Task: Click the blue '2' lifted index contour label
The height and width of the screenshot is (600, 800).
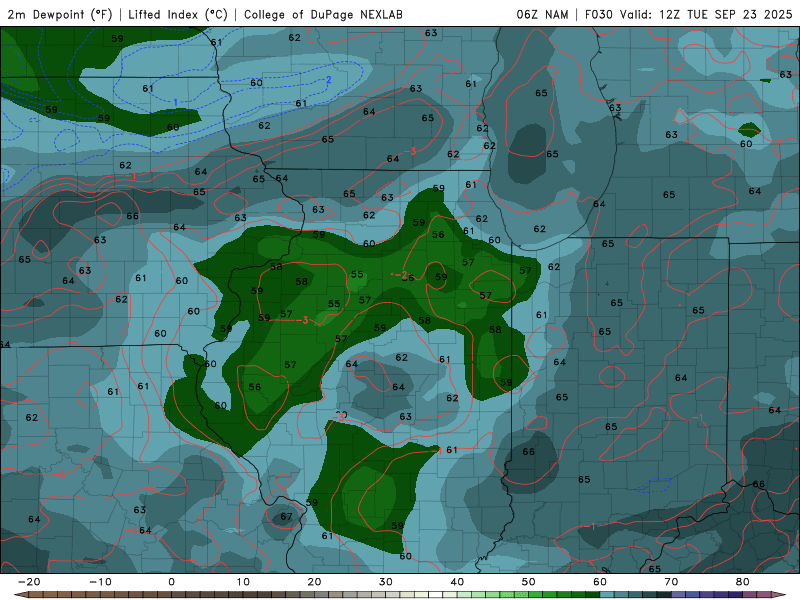Action: tap(329, 80)
